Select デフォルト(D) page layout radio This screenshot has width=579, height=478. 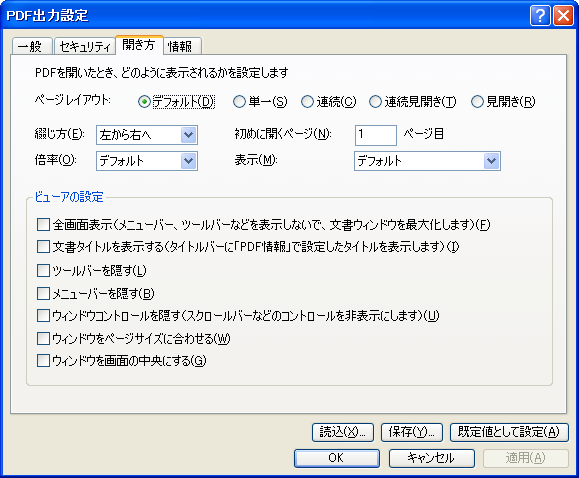tap(176, 102)
